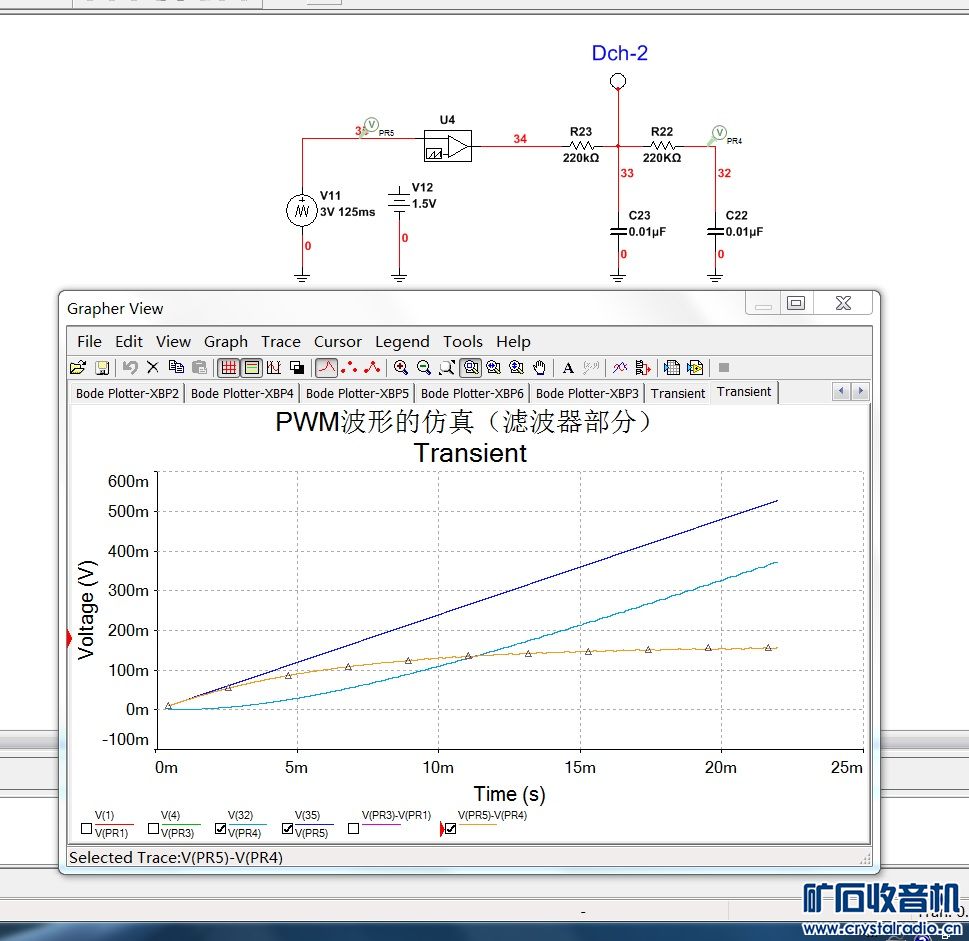Click the Zoom Area icon
Screen dimensions: 969x941
pos(447,368)
